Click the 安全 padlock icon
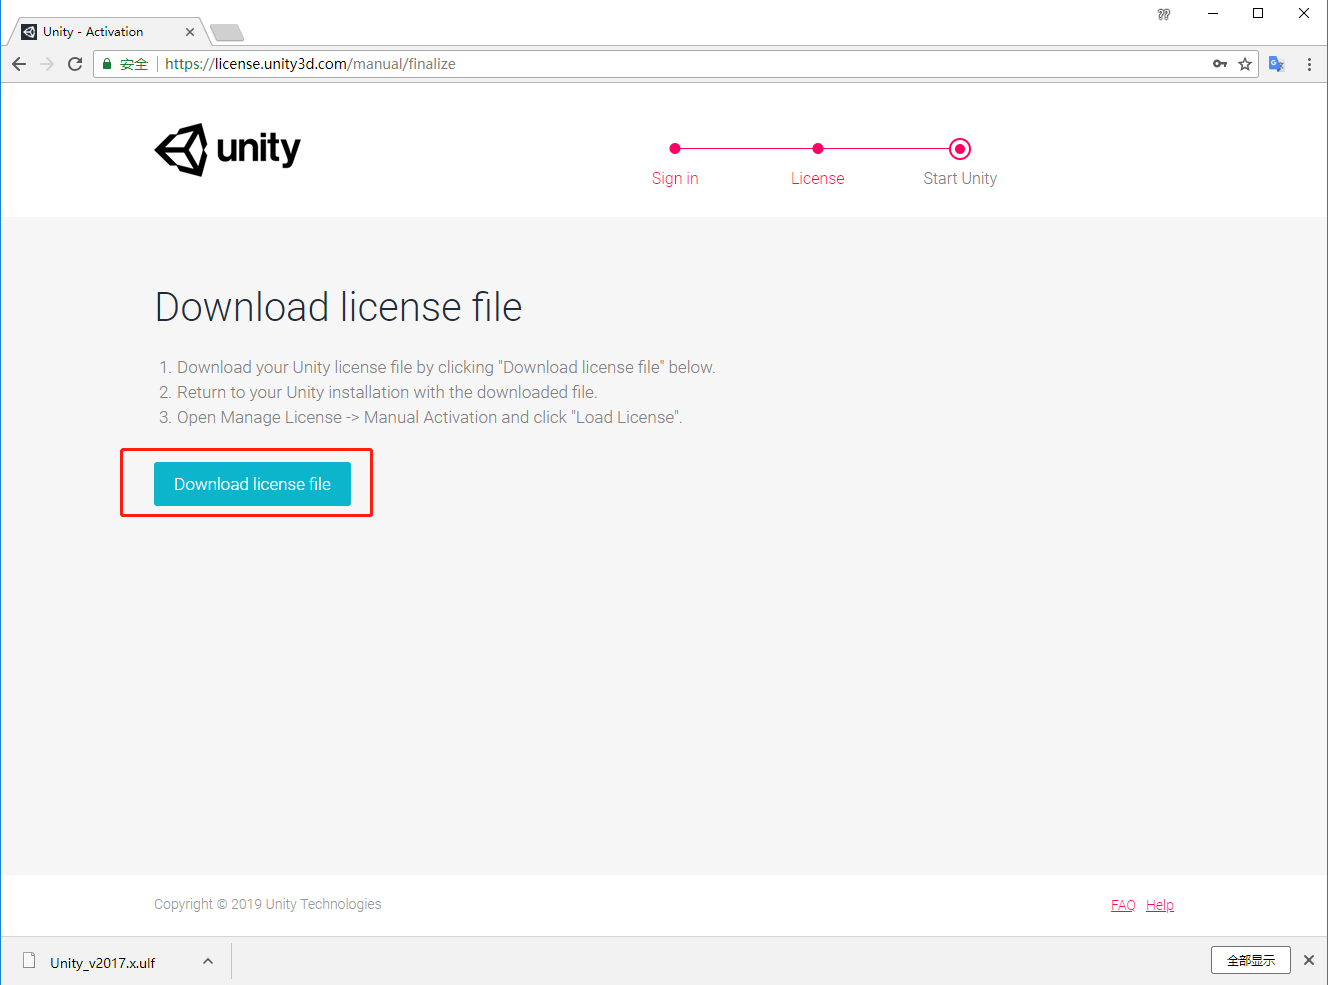This screenshot has width=1328, height=985. point(106,63)
